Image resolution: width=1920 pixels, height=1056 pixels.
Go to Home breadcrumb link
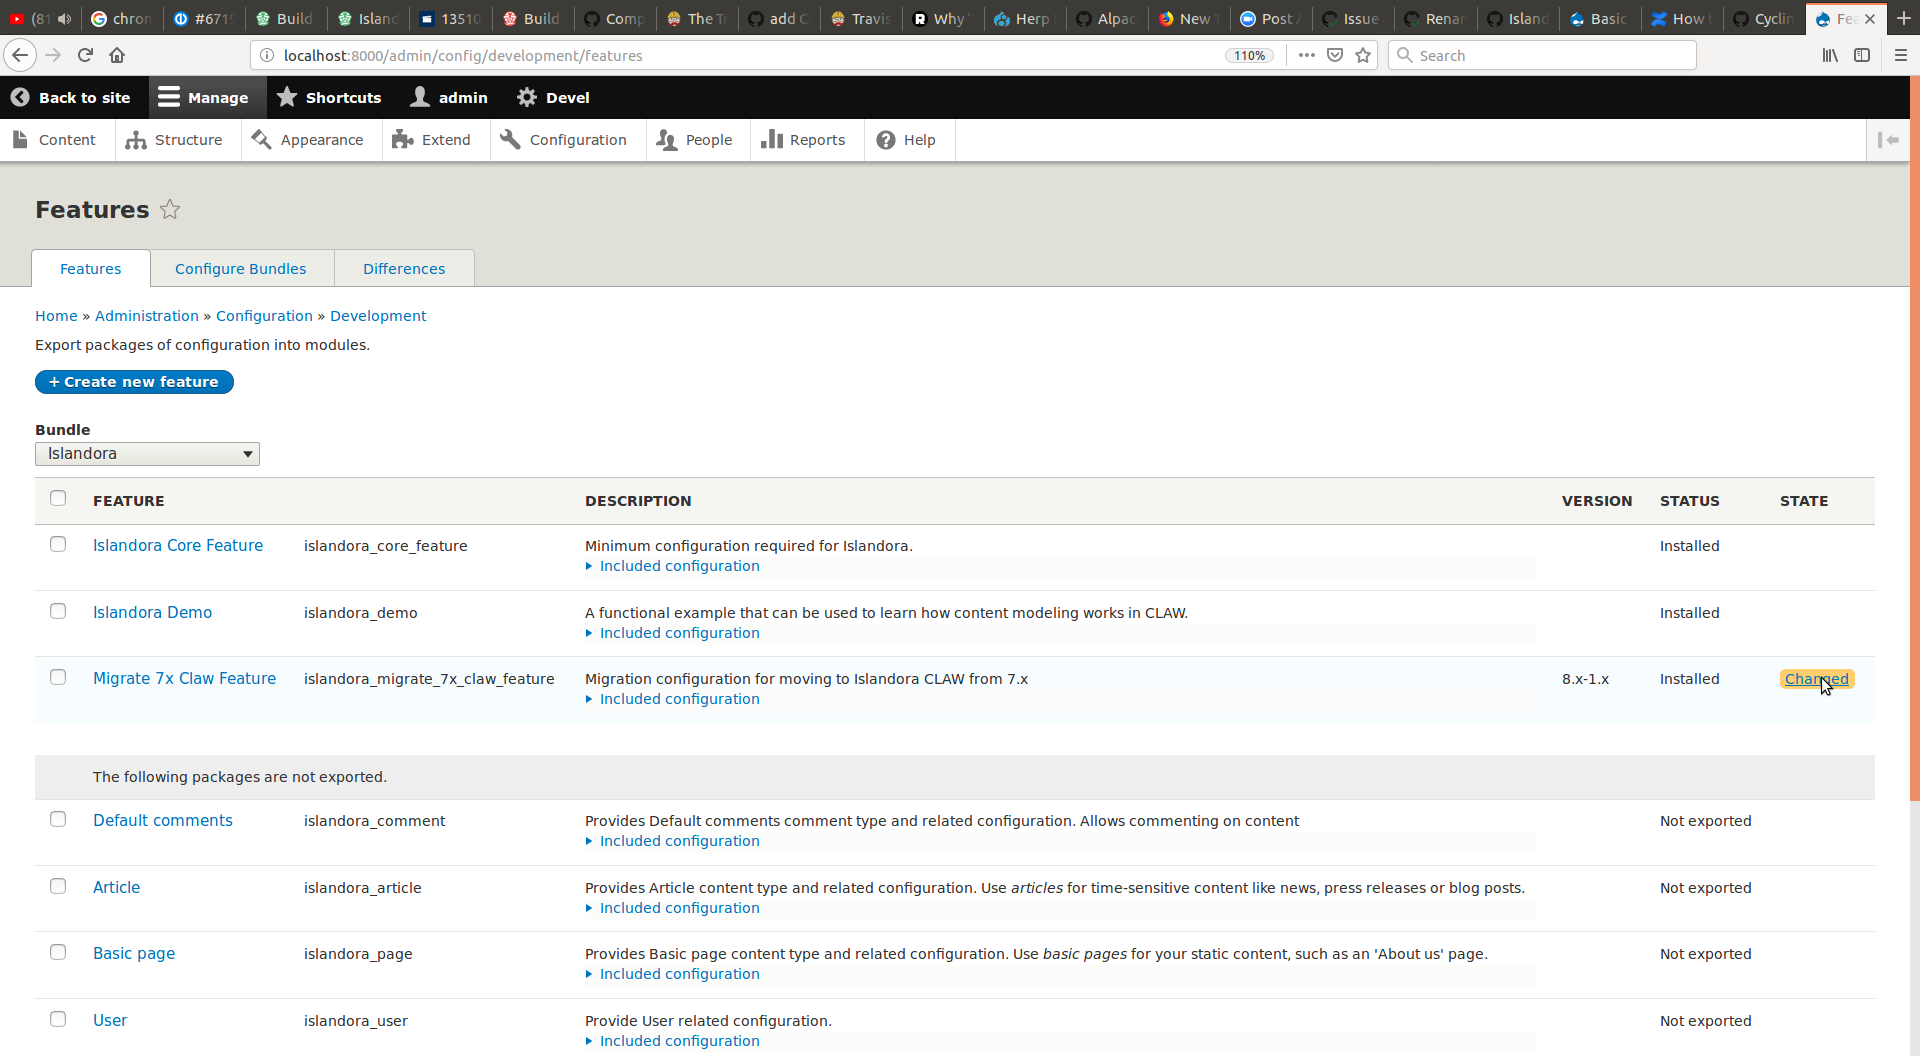[56, 316]
